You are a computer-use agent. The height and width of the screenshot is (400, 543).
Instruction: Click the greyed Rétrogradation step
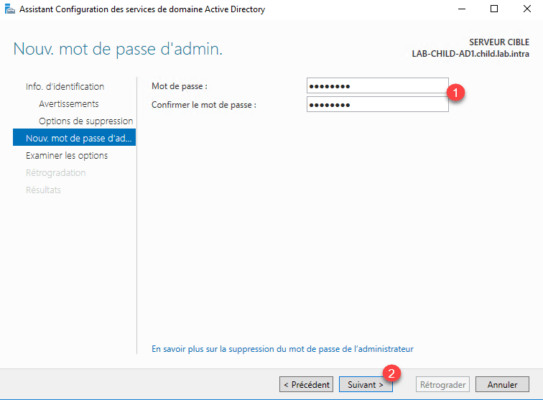click(55, 173)
